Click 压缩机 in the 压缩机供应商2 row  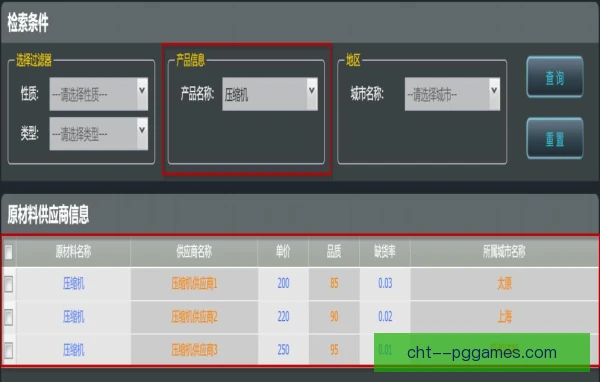[x=73, y=317]
